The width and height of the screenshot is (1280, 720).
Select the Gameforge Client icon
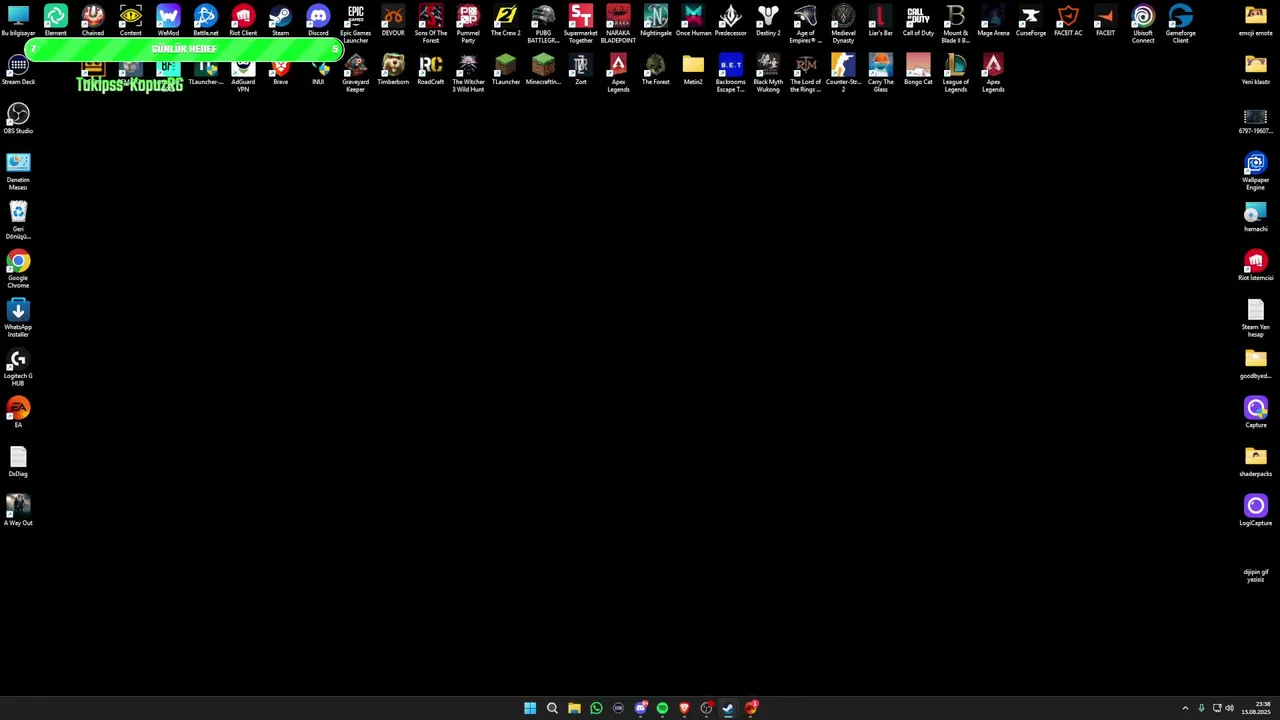[x=1180, y=24]
